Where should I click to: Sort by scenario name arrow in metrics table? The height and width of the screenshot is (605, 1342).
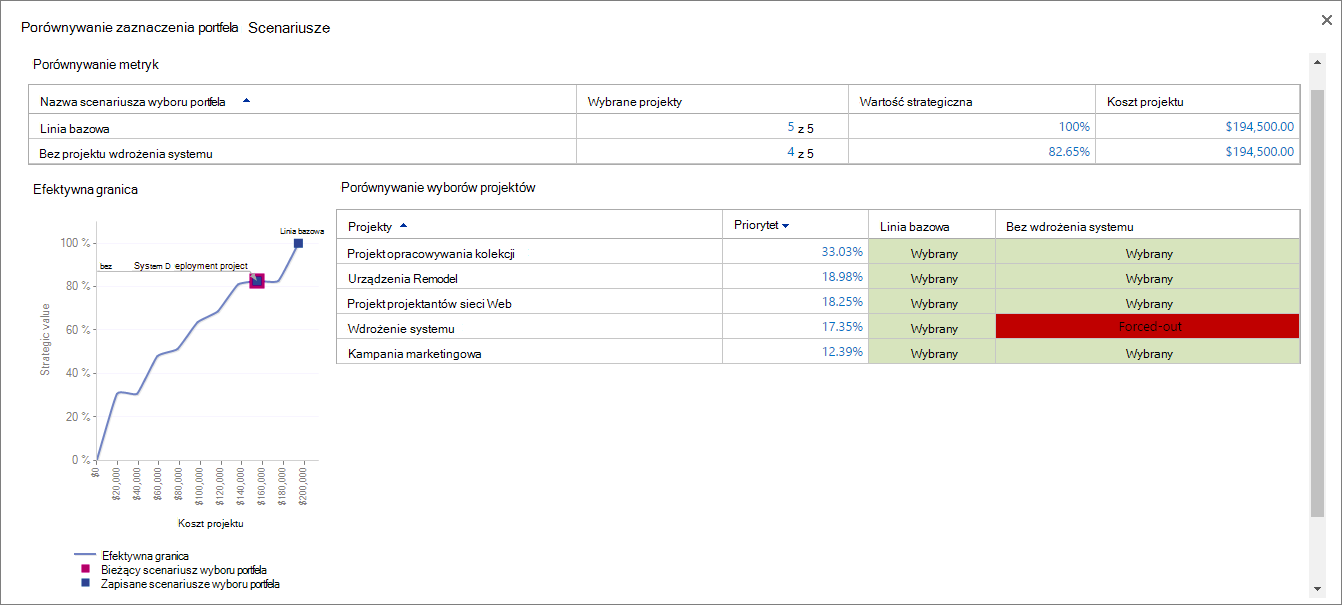point(247,101)
